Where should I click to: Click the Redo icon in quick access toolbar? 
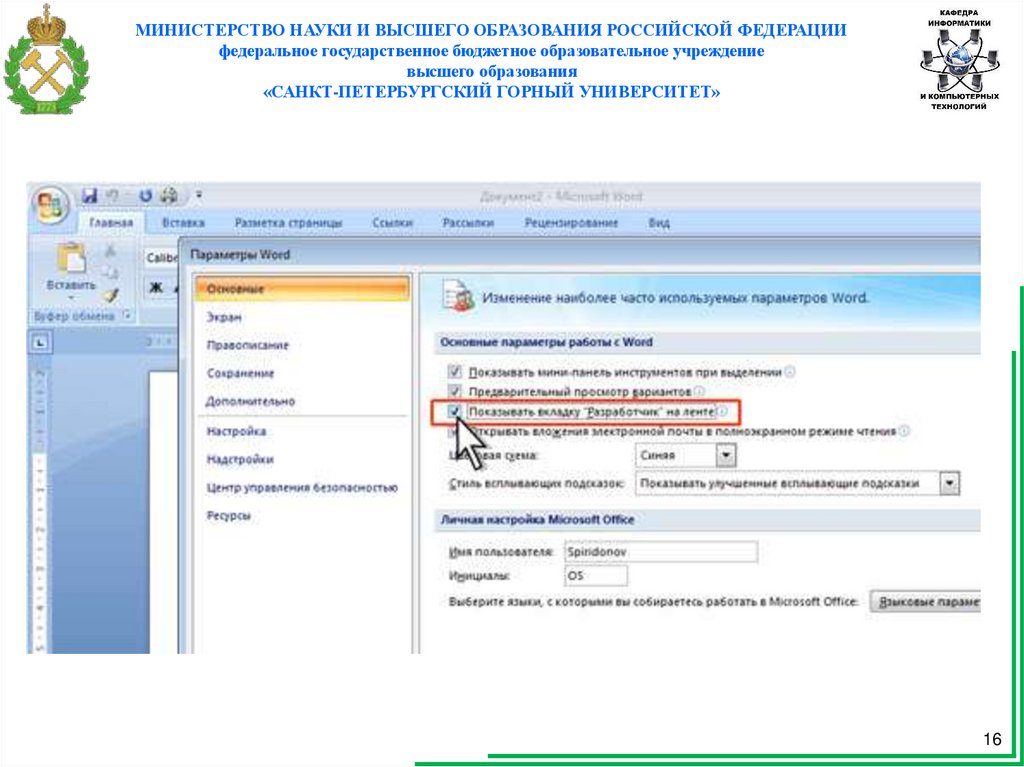[146, 195]
